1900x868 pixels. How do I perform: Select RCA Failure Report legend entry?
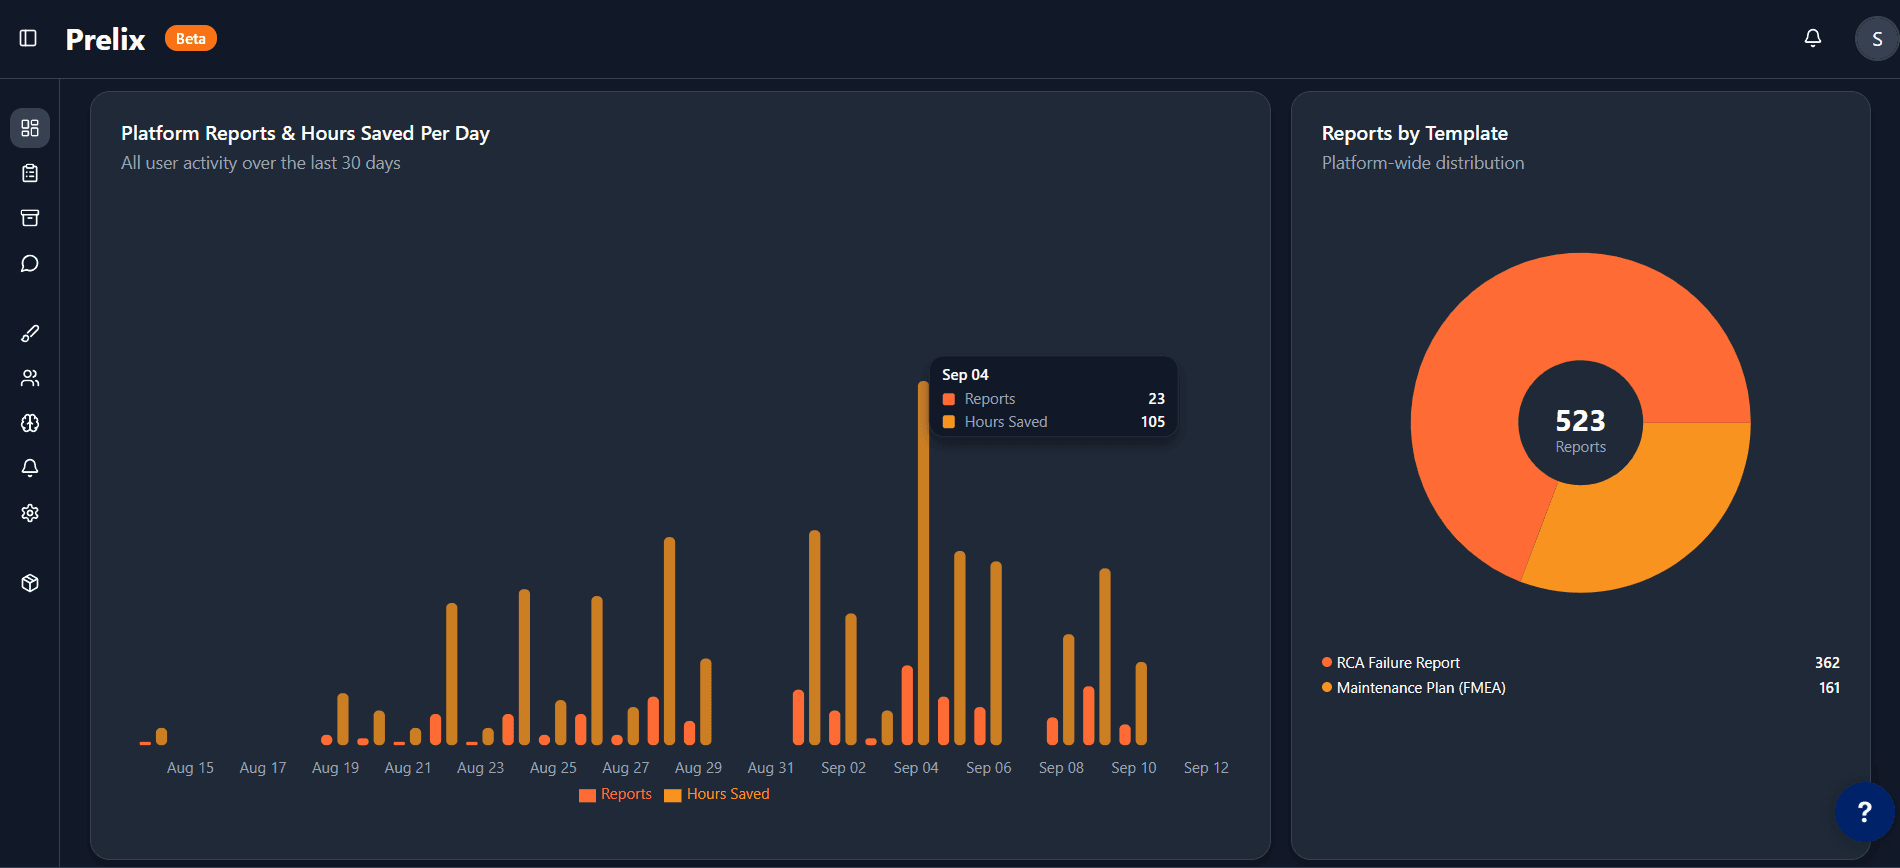tap(1397, 663)
